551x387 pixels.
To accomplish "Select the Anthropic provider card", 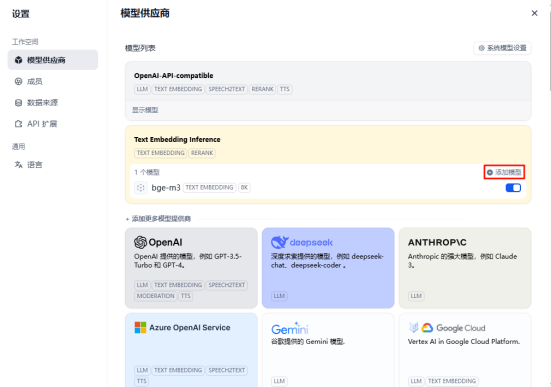I will (x=465, y=268).
